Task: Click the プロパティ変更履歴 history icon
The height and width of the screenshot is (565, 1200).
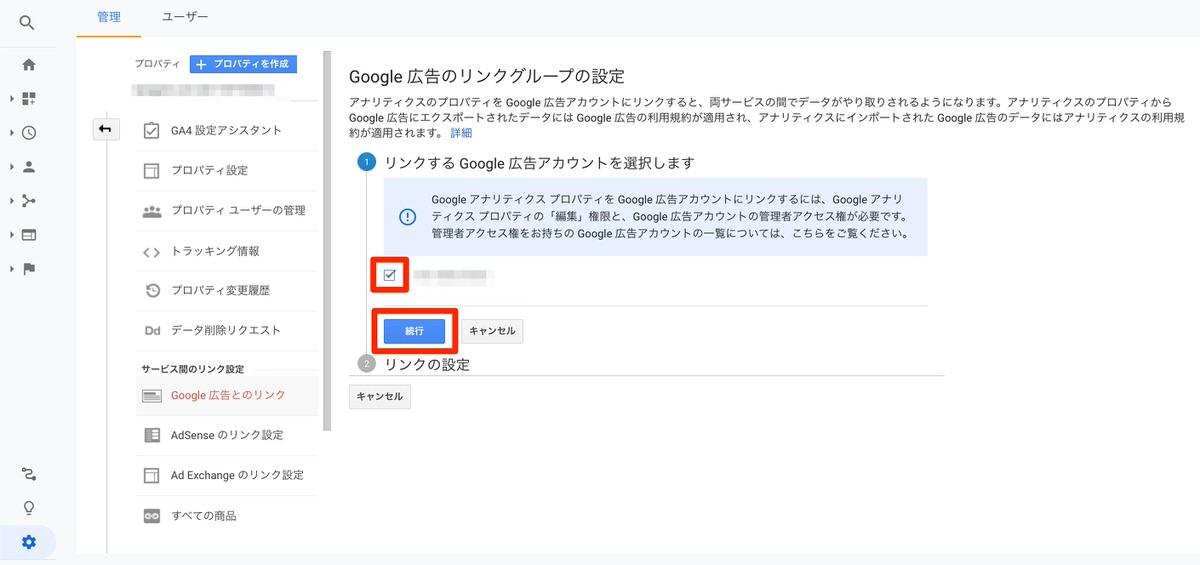Action: (x=152, y=291)
